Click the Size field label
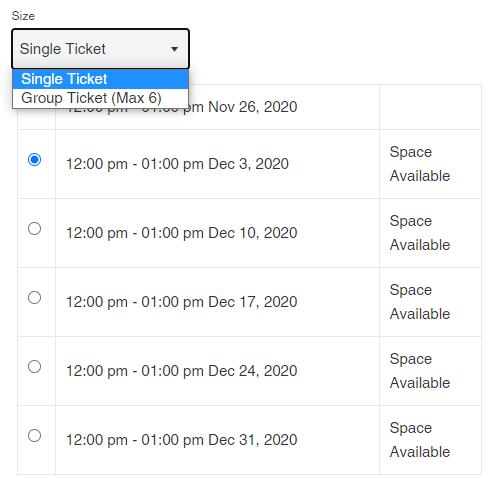Screen dimensions: 488x478 click(23, 16)
